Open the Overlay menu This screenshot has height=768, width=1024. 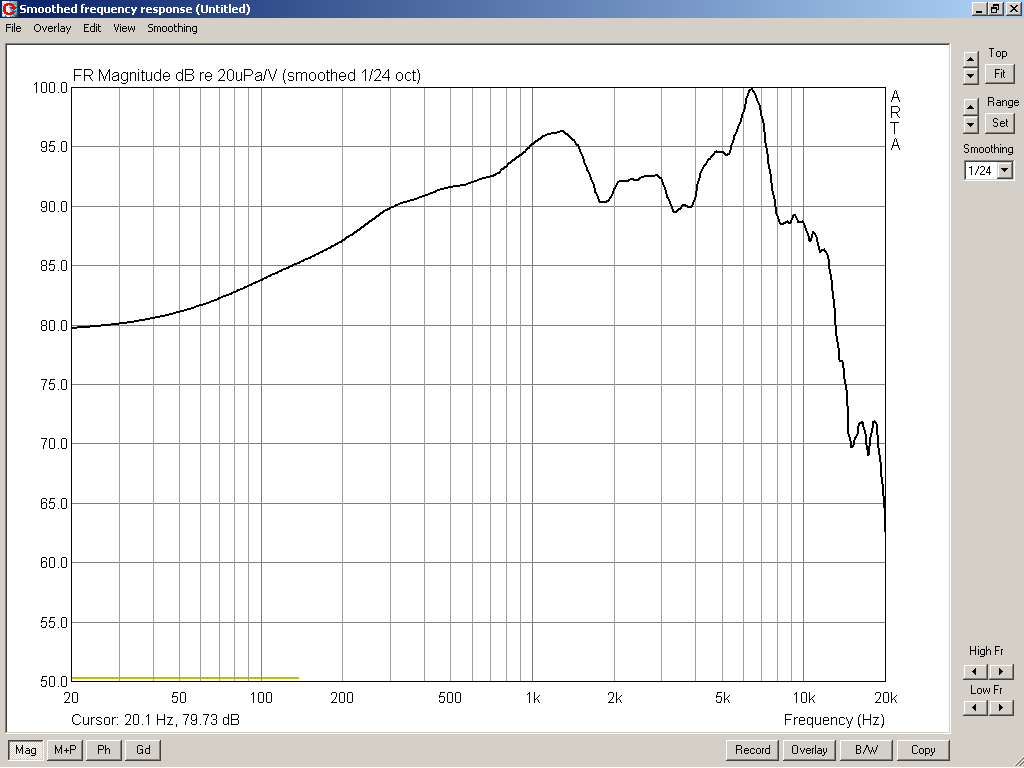[52, 28]
